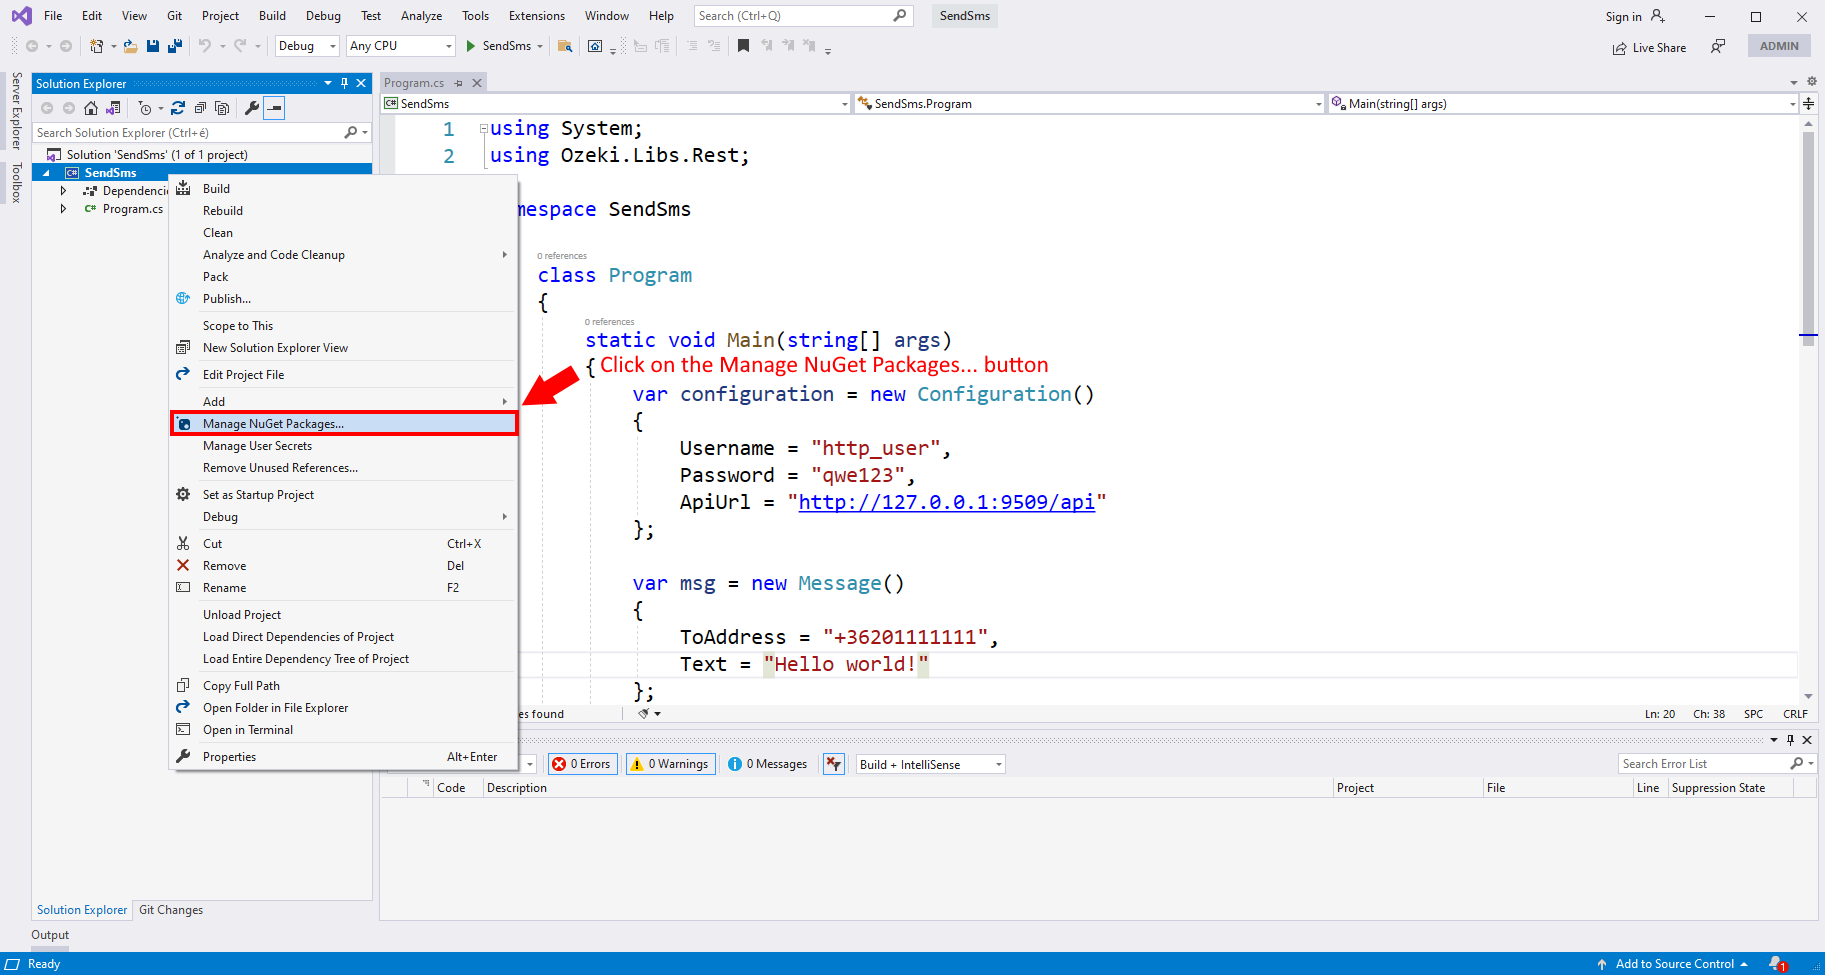
Task: Click the Undo toolbar icon
Action: pyautogui.click(x=205, y=46)
